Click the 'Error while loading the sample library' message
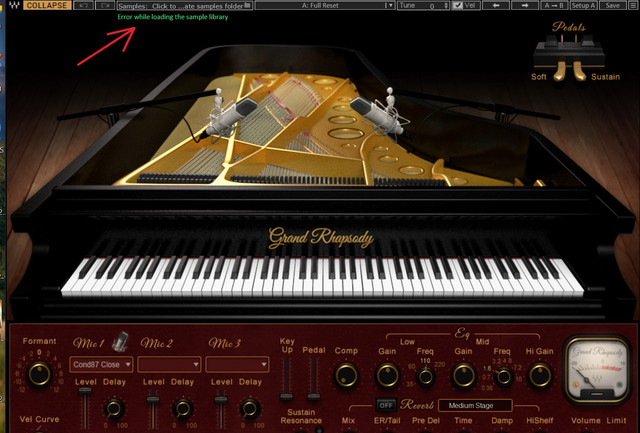The width and height of the screenshot is (640, 433). (173, 17)
